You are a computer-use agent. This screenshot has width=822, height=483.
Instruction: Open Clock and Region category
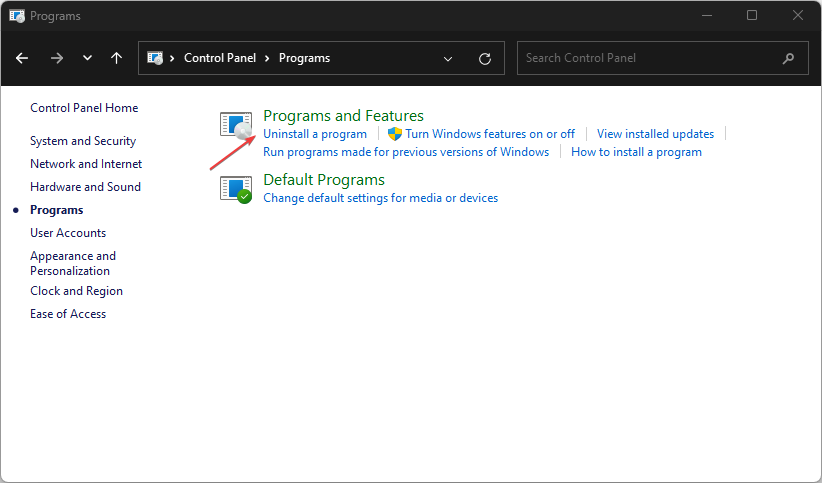pyautogui.click(x=76, y=291)
